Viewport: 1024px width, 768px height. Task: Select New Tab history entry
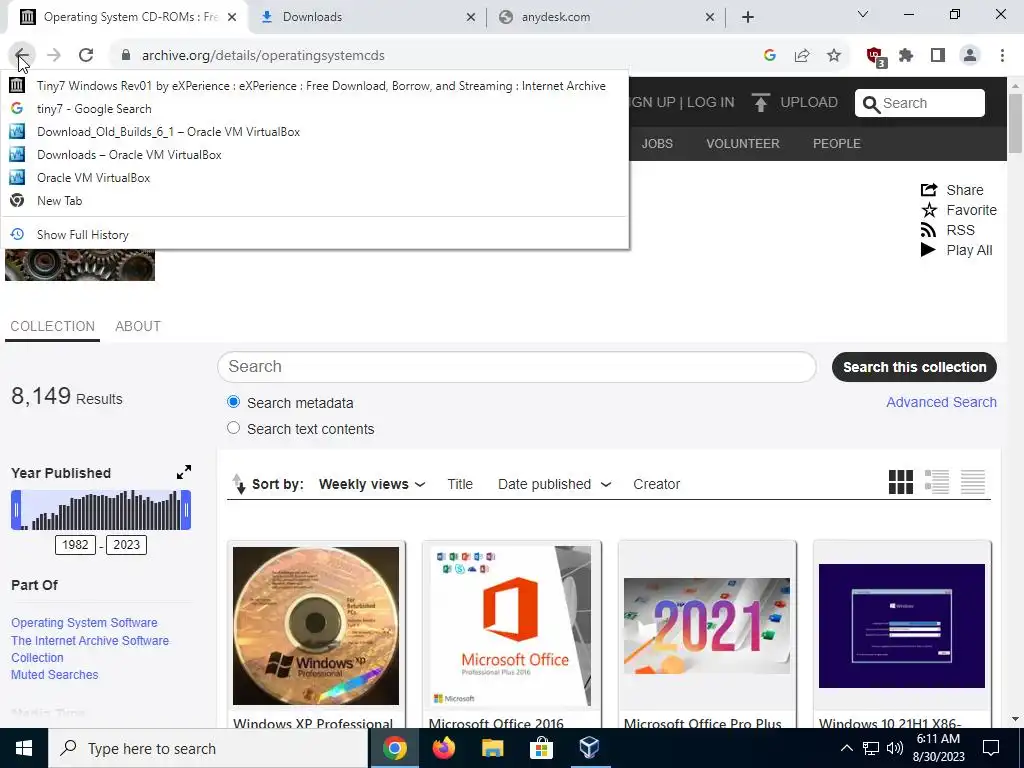pyautogui.click(x=314, y=200)
